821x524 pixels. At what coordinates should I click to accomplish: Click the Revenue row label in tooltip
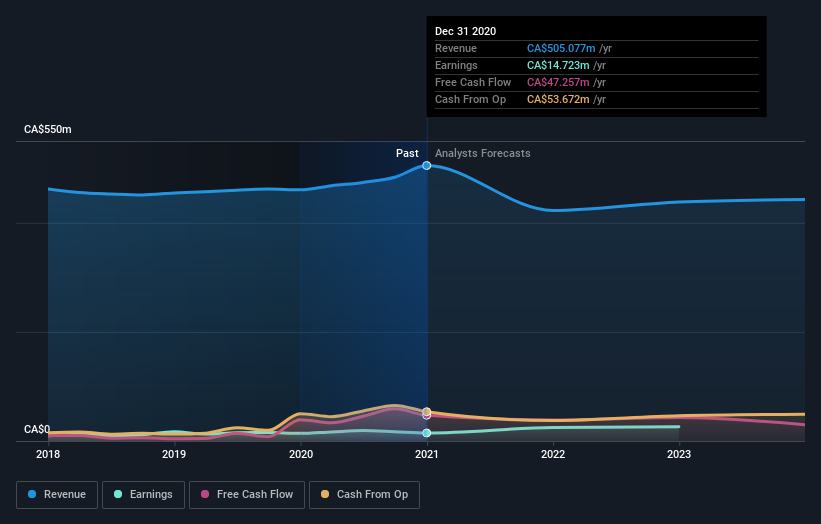click(x=456, y=48)
